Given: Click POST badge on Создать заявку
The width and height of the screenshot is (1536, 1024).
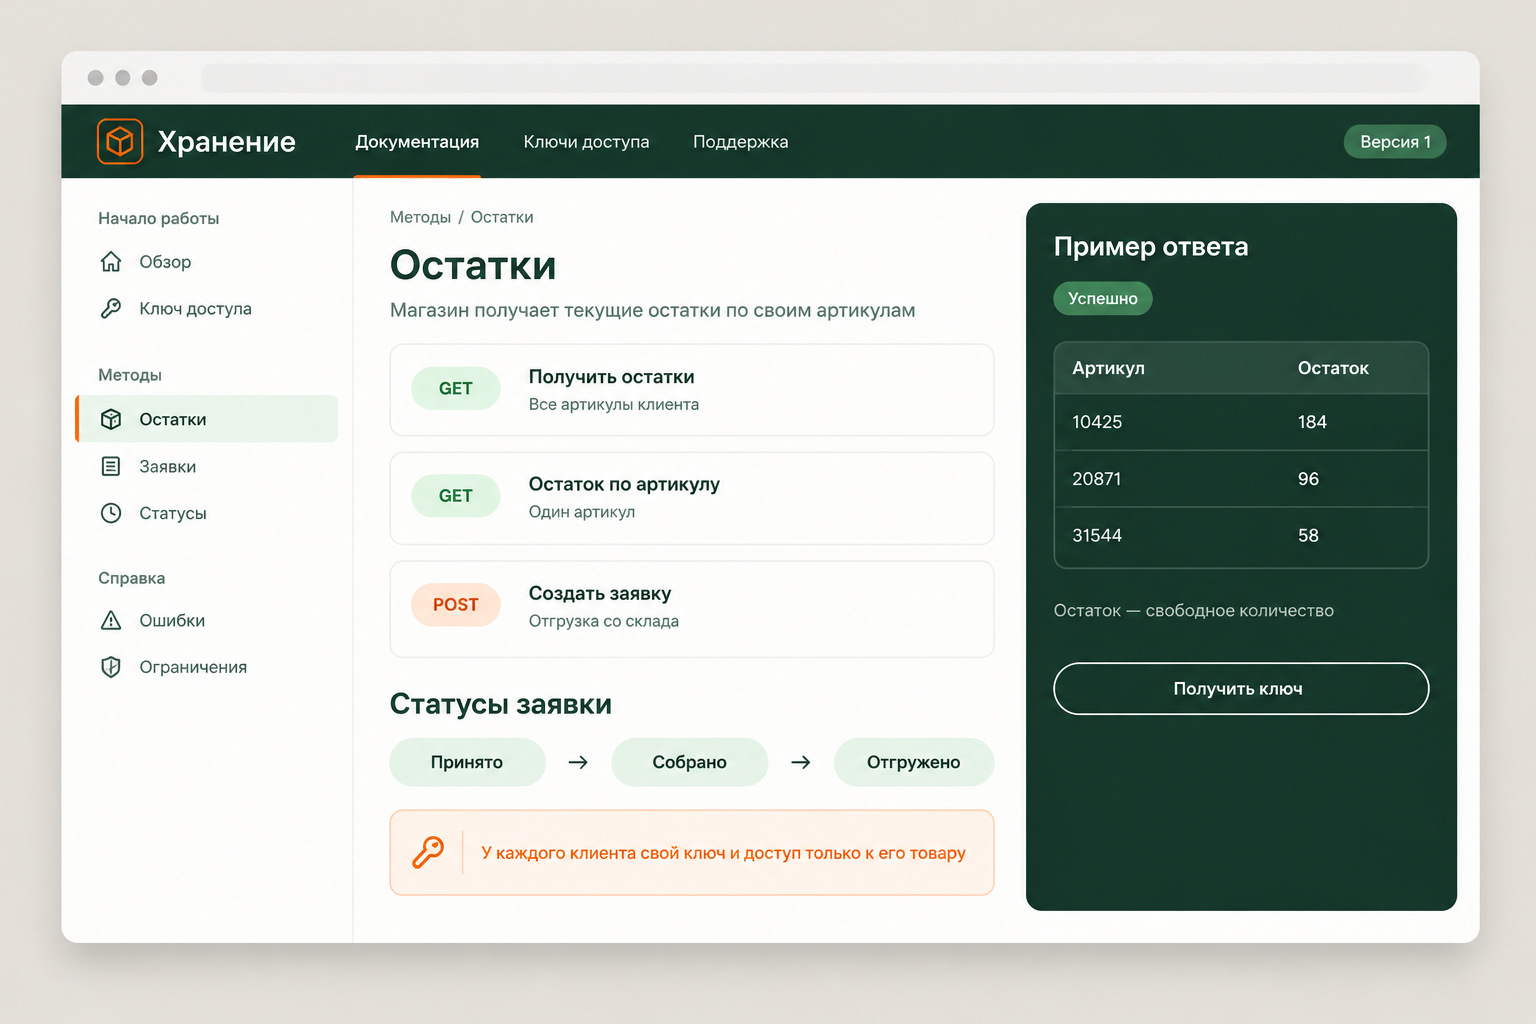Looking at the screenshot, I should (456, 605).
